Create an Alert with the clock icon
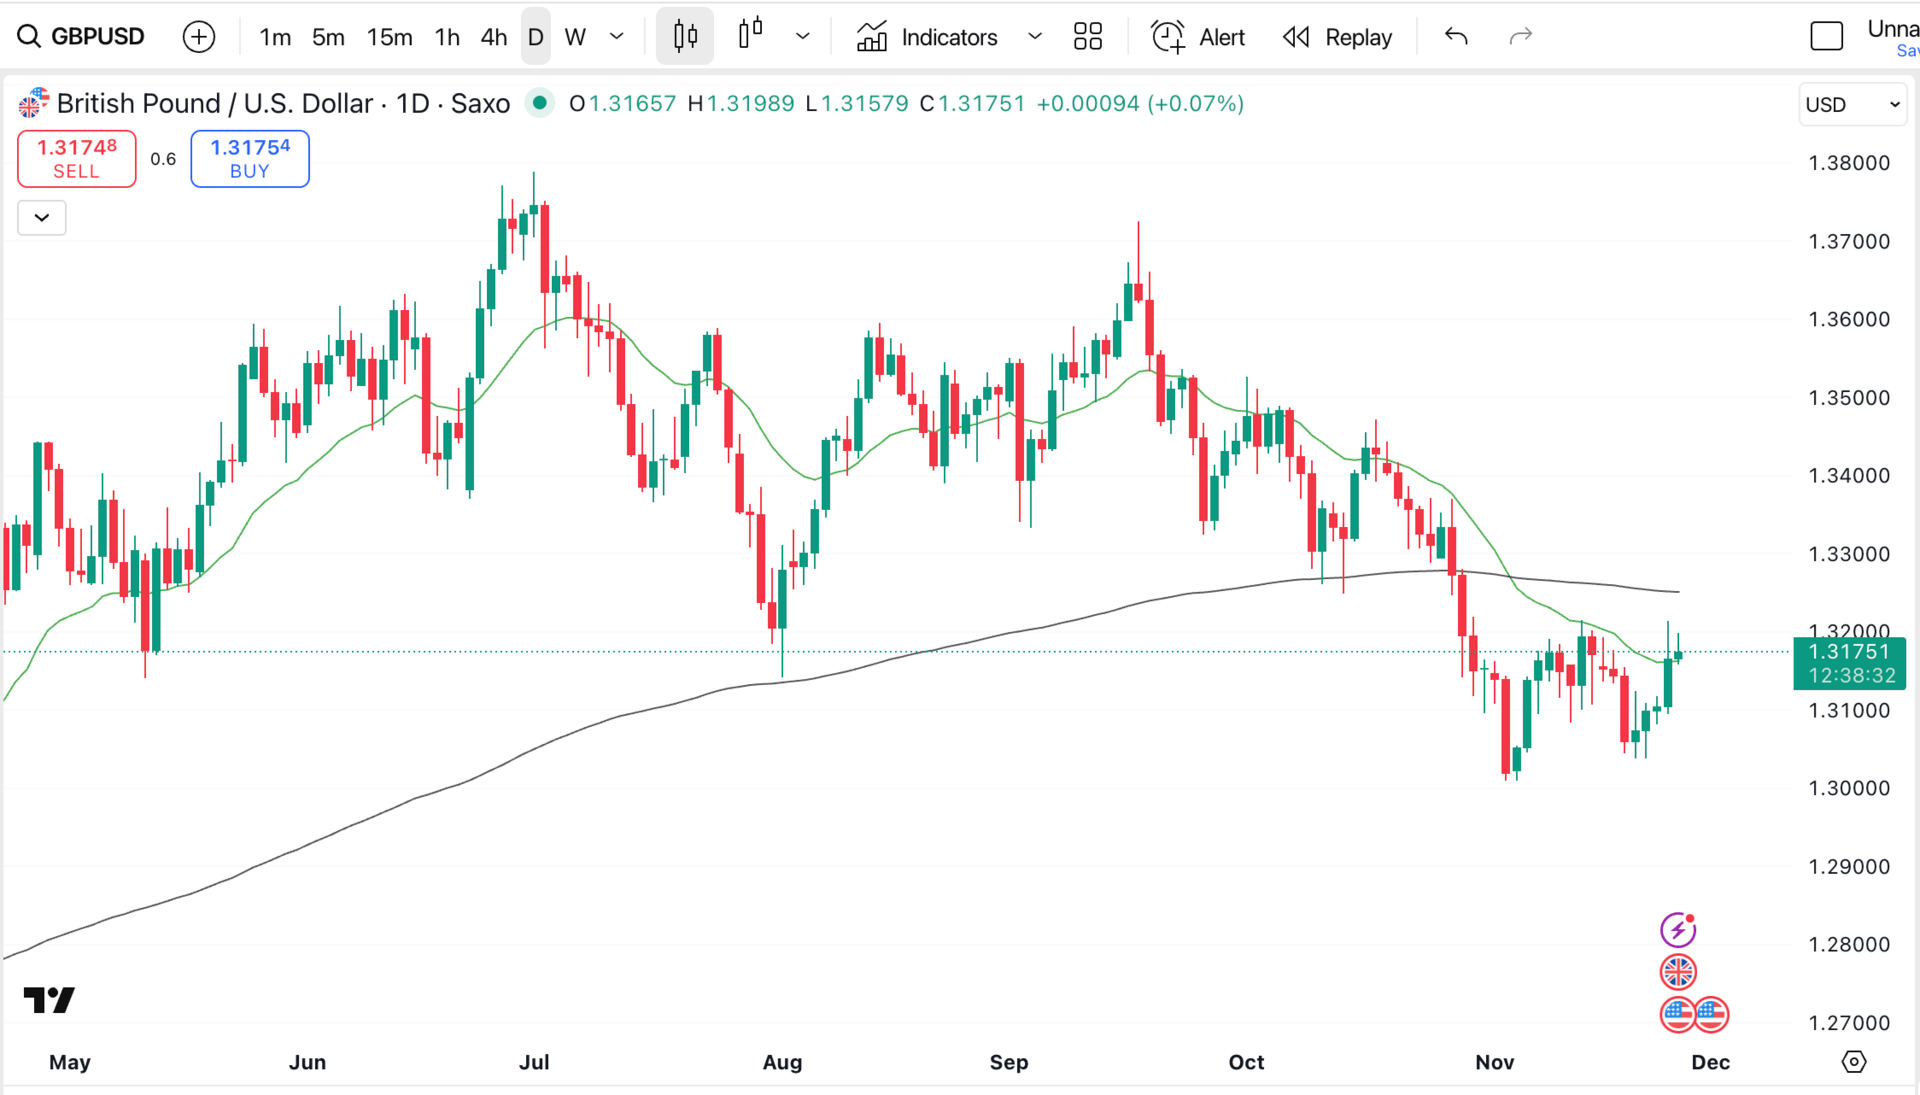 [x=1168, y=37]
